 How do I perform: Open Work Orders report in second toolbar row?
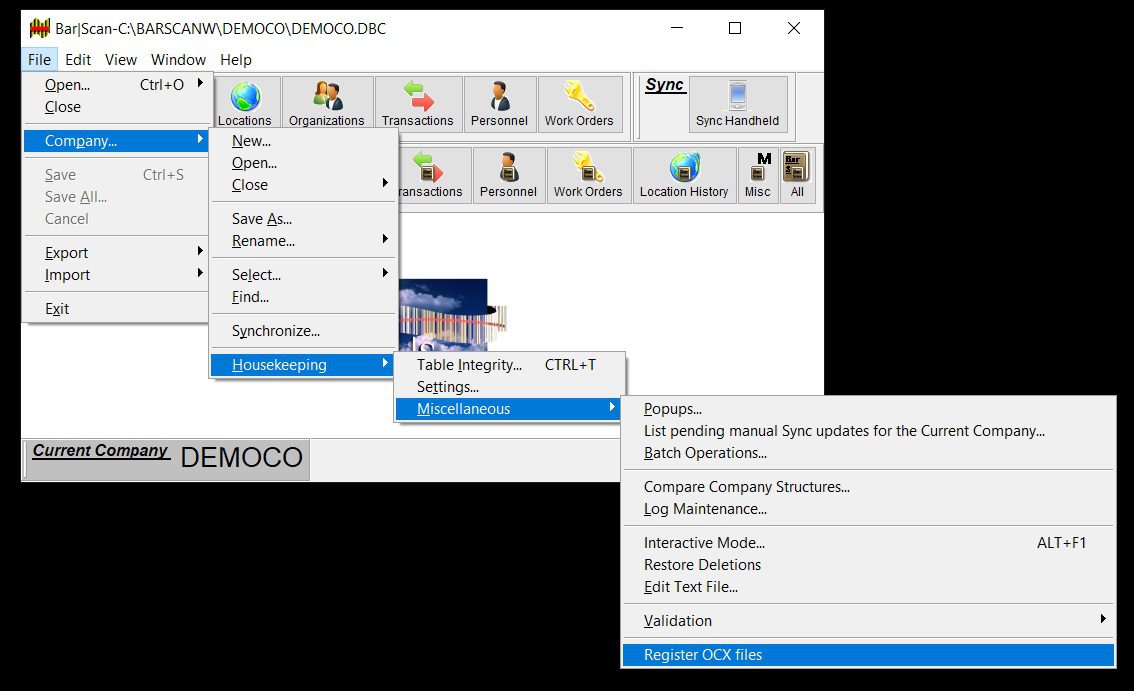(x=588, y=175)
